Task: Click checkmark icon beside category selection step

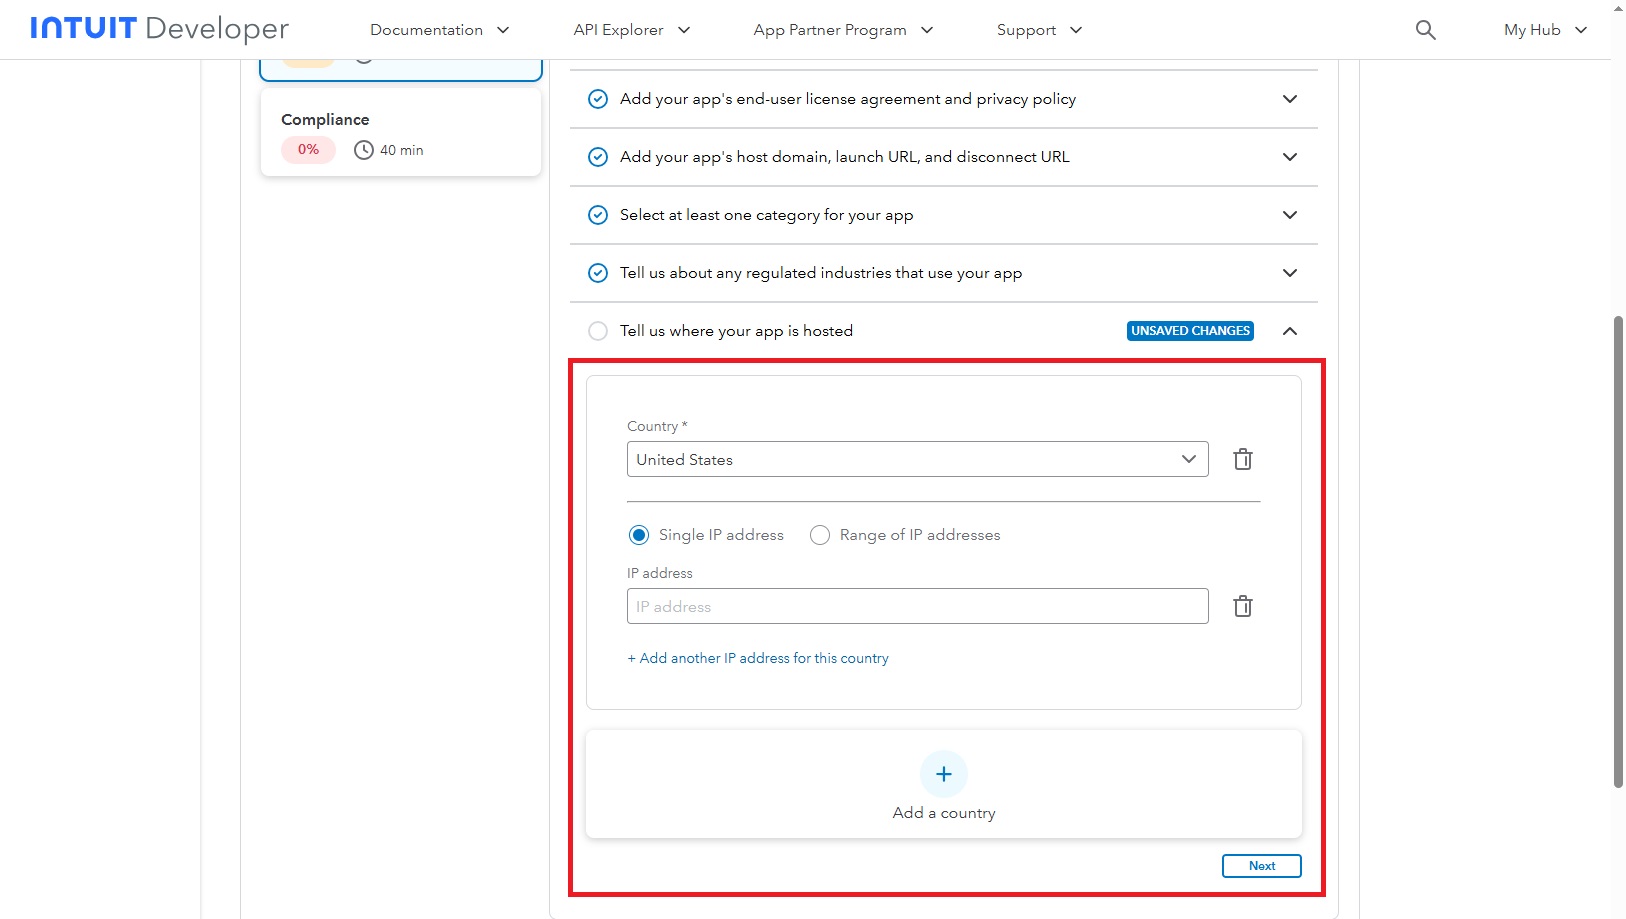Action: tap(598, 215)
